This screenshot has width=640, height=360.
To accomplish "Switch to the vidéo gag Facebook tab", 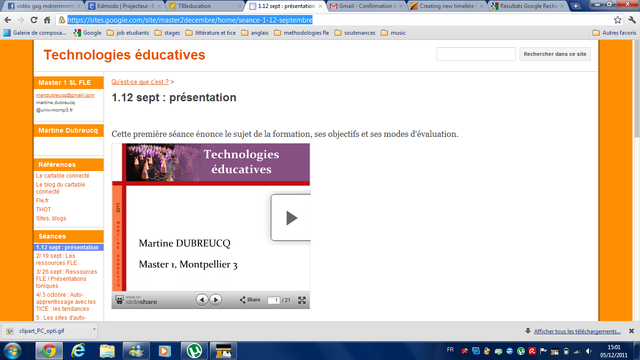I will click(43, 6).
